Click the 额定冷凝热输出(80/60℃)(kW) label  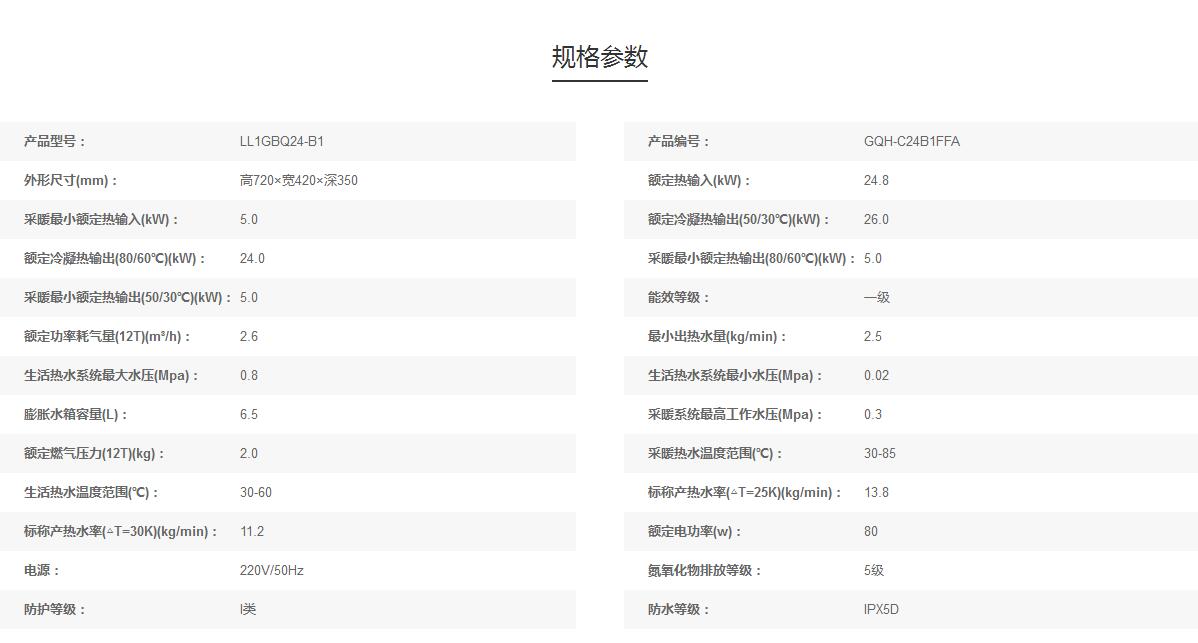(x=115, y=258)
